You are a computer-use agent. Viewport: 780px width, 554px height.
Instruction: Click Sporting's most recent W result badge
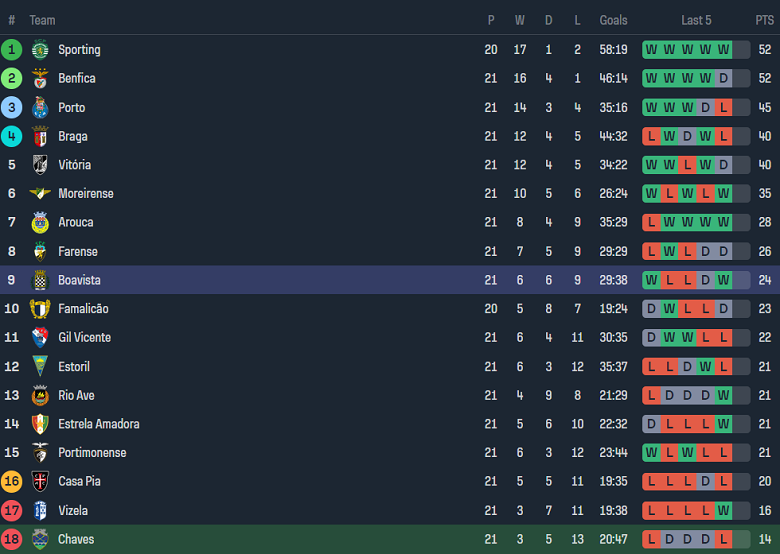[x=723, y=49]
